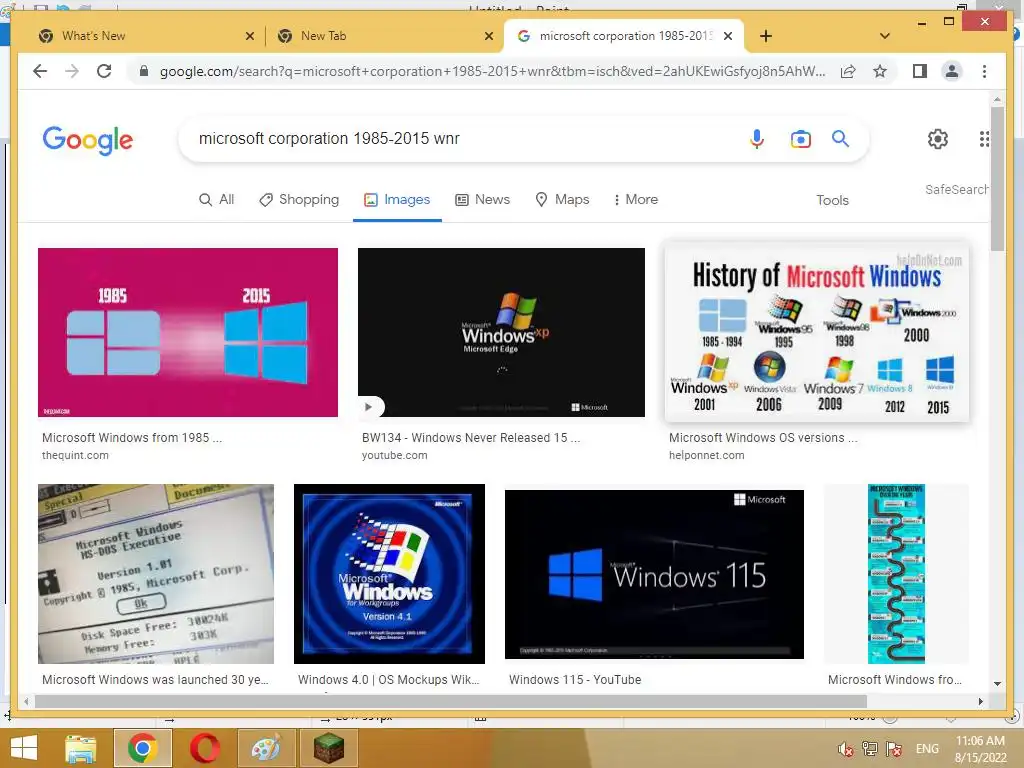Close the New Tab tab
This screenshot has height=768, width=1024.
pyautogui.click(x=488, y=36)
